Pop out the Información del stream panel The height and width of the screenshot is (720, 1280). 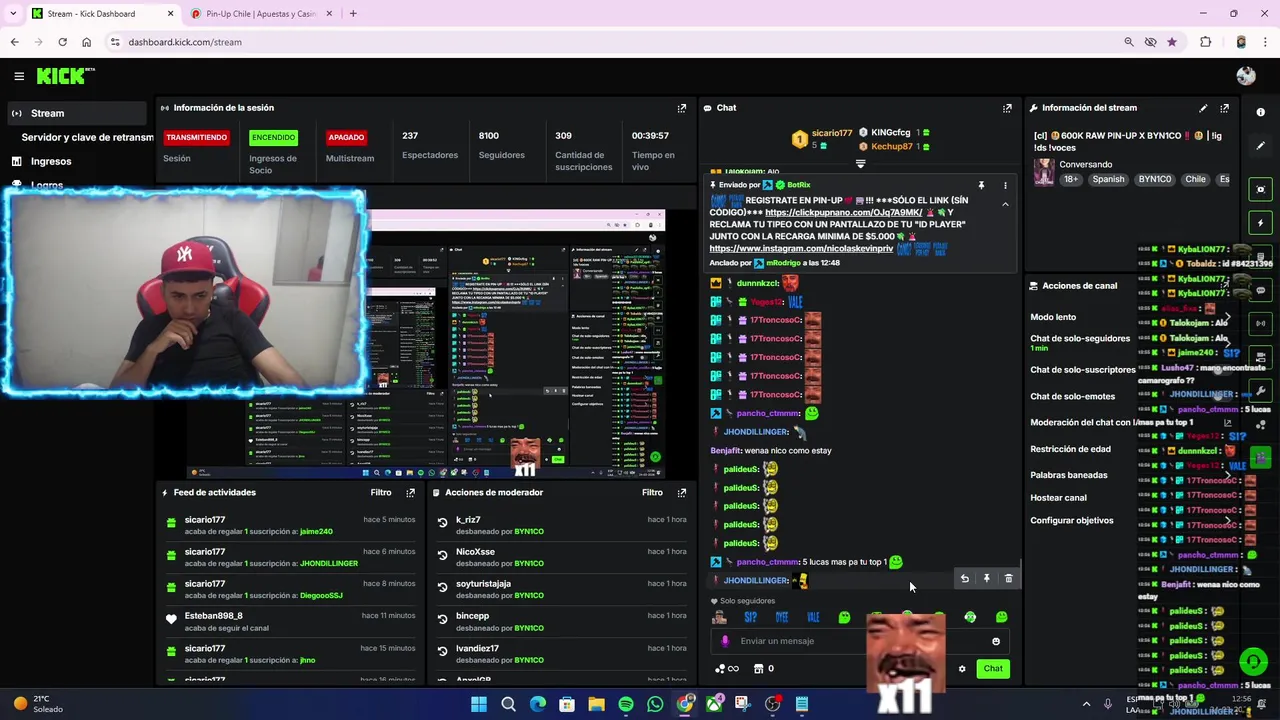click(1224, 108)
